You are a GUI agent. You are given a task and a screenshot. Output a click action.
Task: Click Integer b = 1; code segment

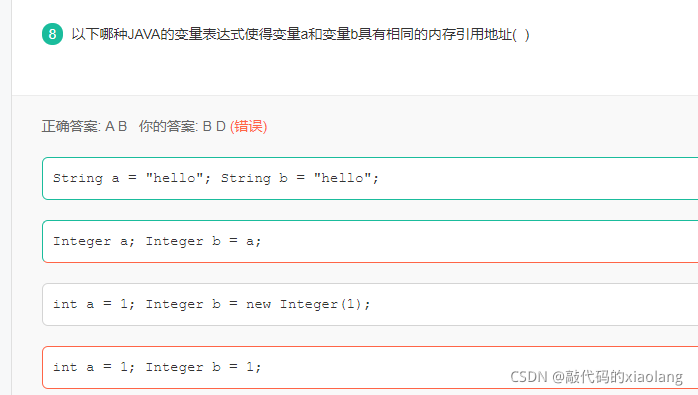203,367
